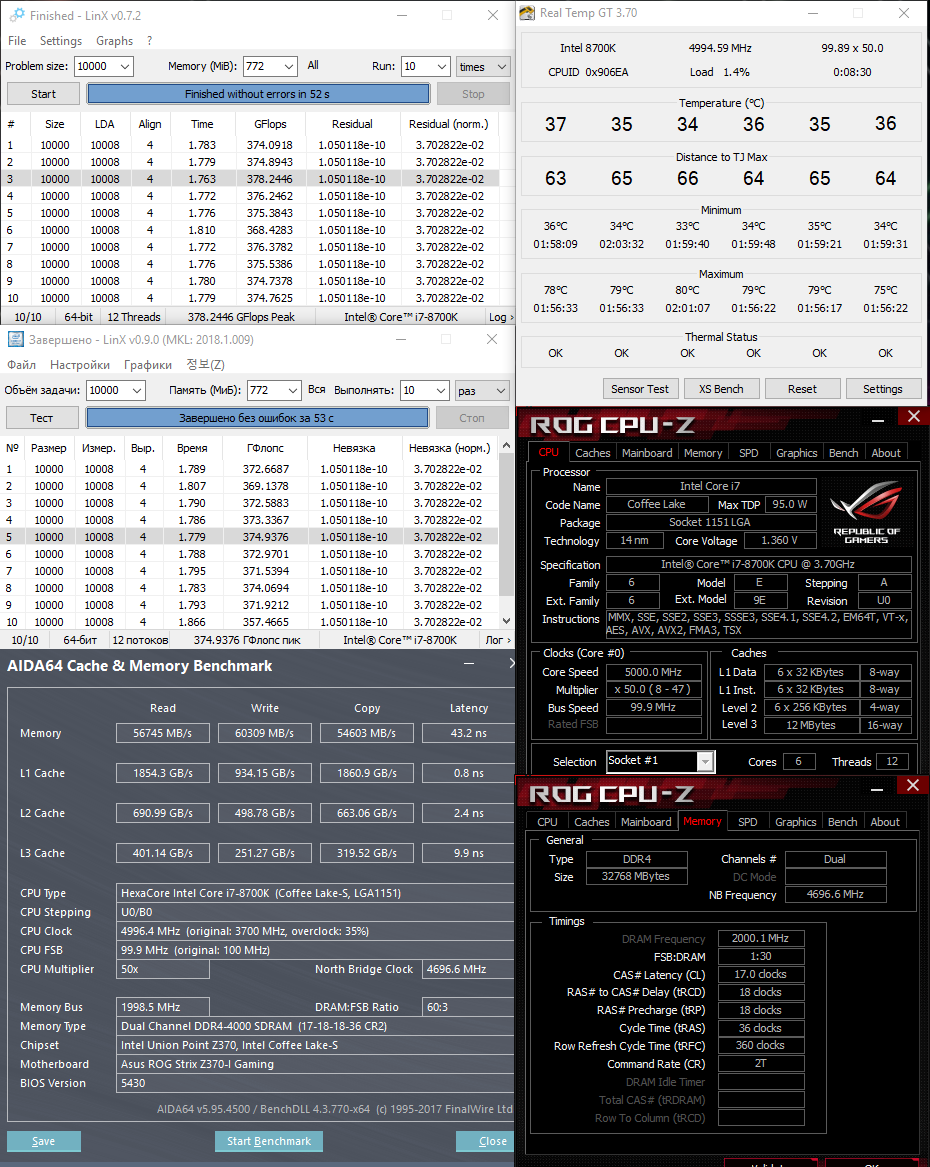Switch to Bench tab in upper CPU-Z window
This screenshot has height=1167, width=930.
pyautogui.click(x=844, y=453)
